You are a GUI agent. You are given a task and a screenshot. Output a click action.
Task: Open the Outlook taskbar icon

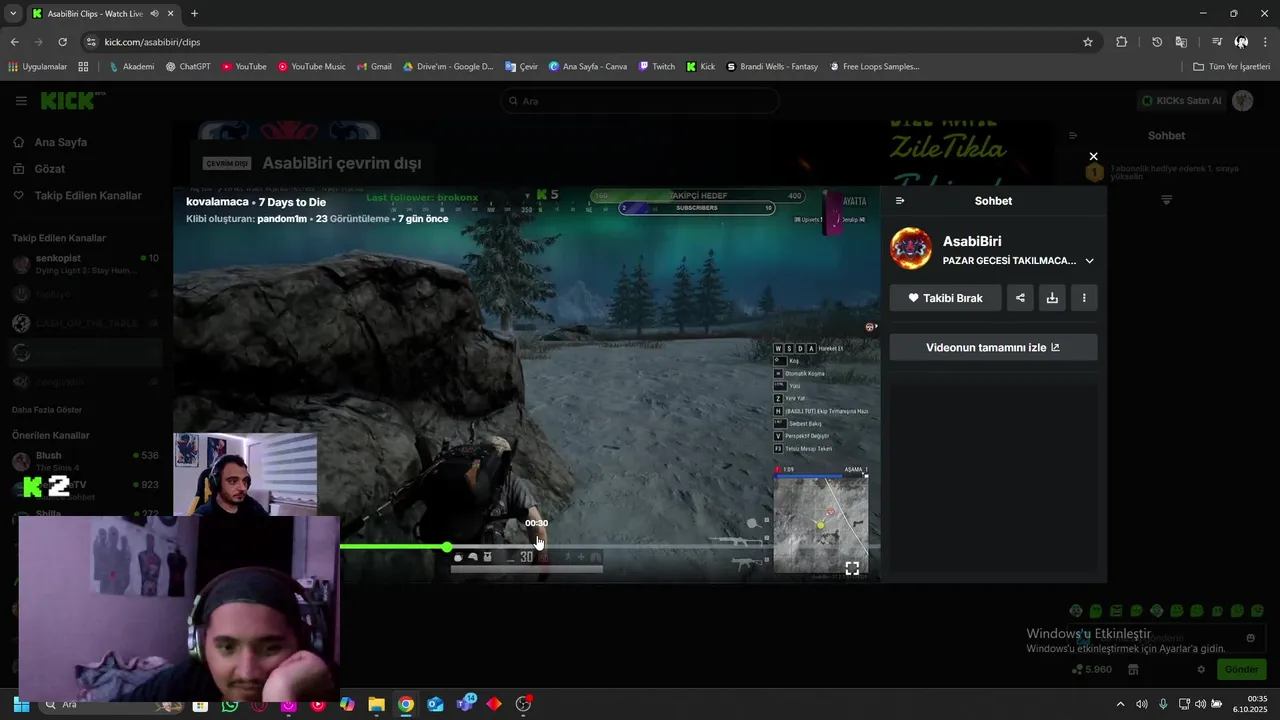[x=435, y=704]
